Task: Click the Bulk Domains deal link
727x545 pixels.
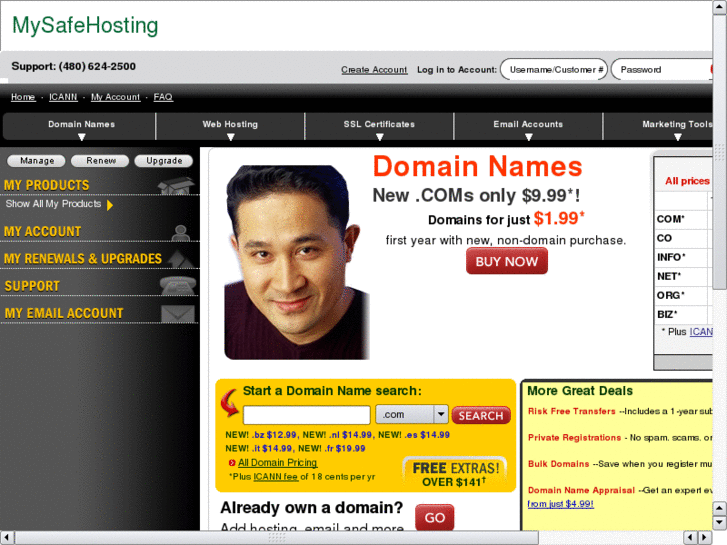Action: point(559,464)
